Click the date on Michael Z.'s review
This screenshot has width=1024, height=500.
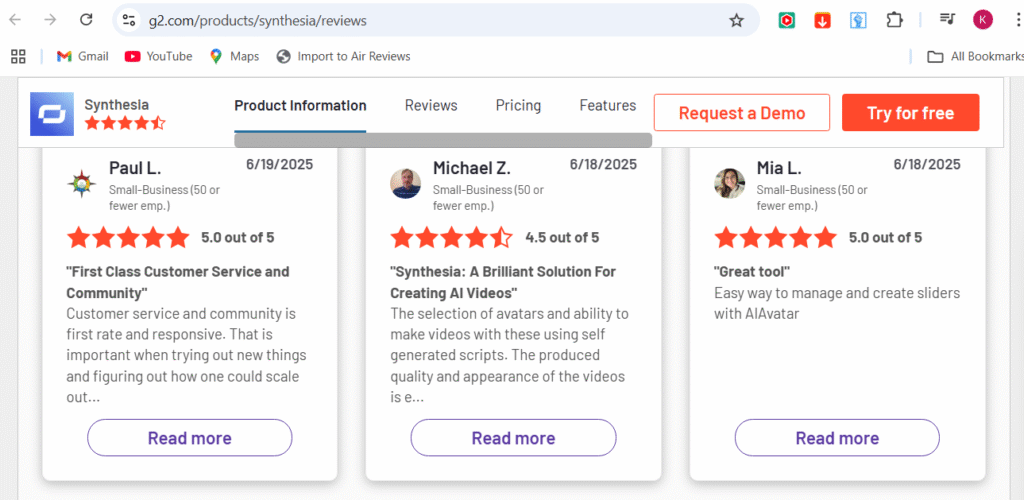pyautogui.click(x=603, y=164)
